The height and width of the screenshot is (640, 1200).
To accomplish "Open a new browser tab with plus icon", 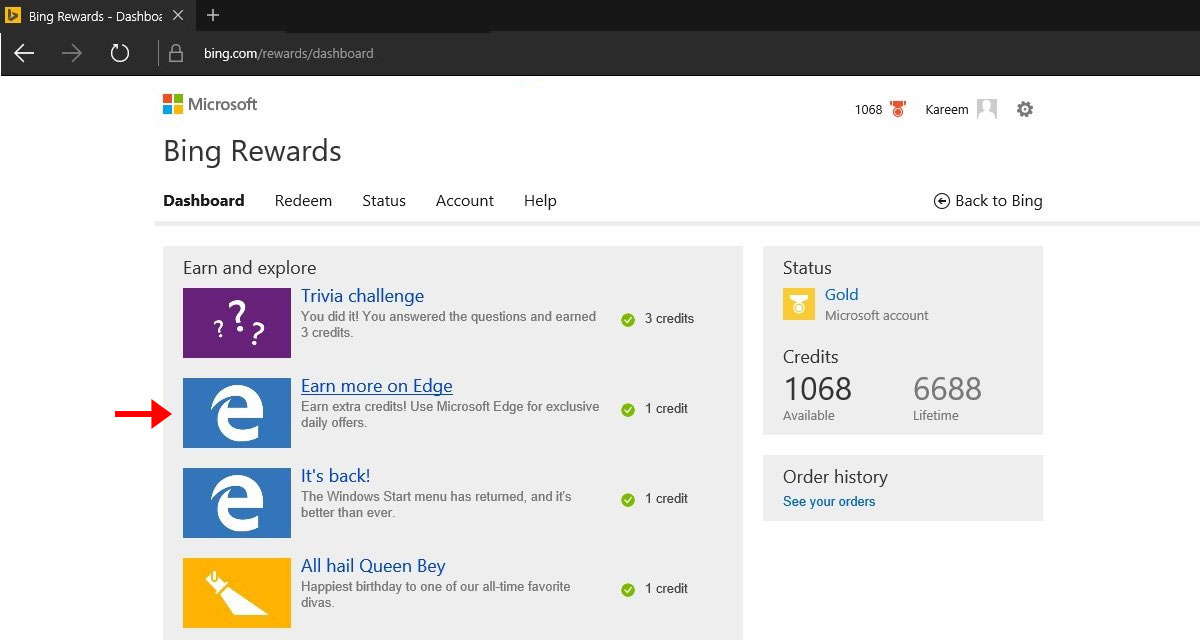I will click(x=212, y=15).
